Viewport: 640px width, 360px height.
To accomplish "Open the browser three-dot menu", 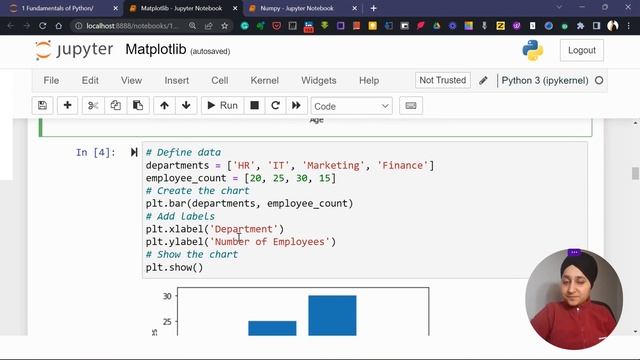I will [629, 26].
